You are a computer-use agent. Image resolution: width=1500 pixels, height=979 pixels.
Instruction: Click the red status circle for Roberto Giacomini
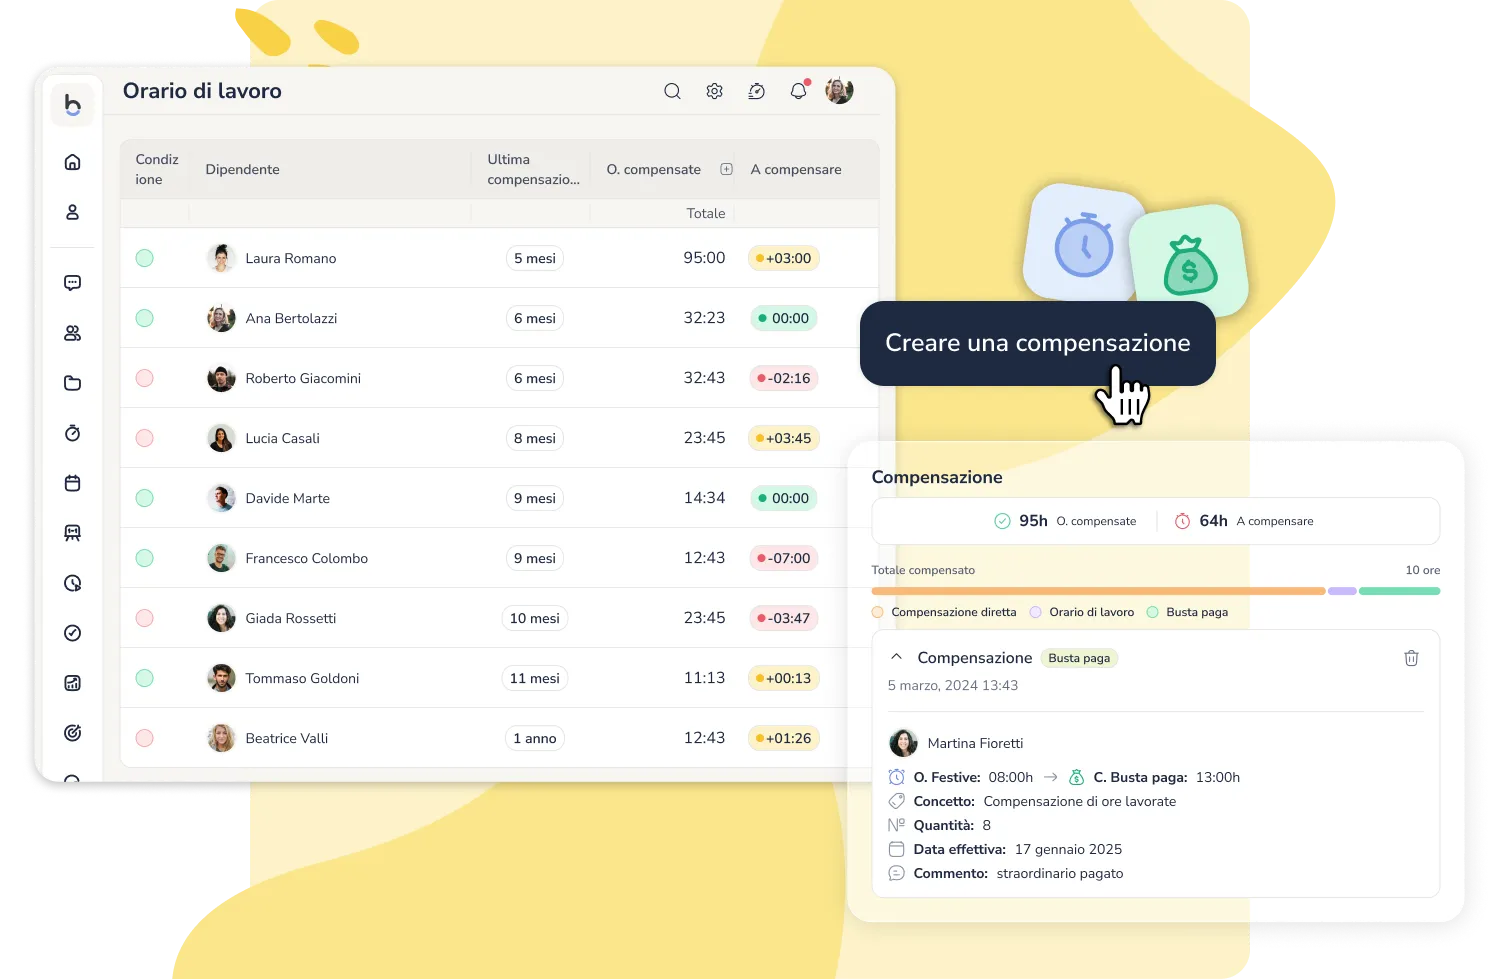(144, 378)
